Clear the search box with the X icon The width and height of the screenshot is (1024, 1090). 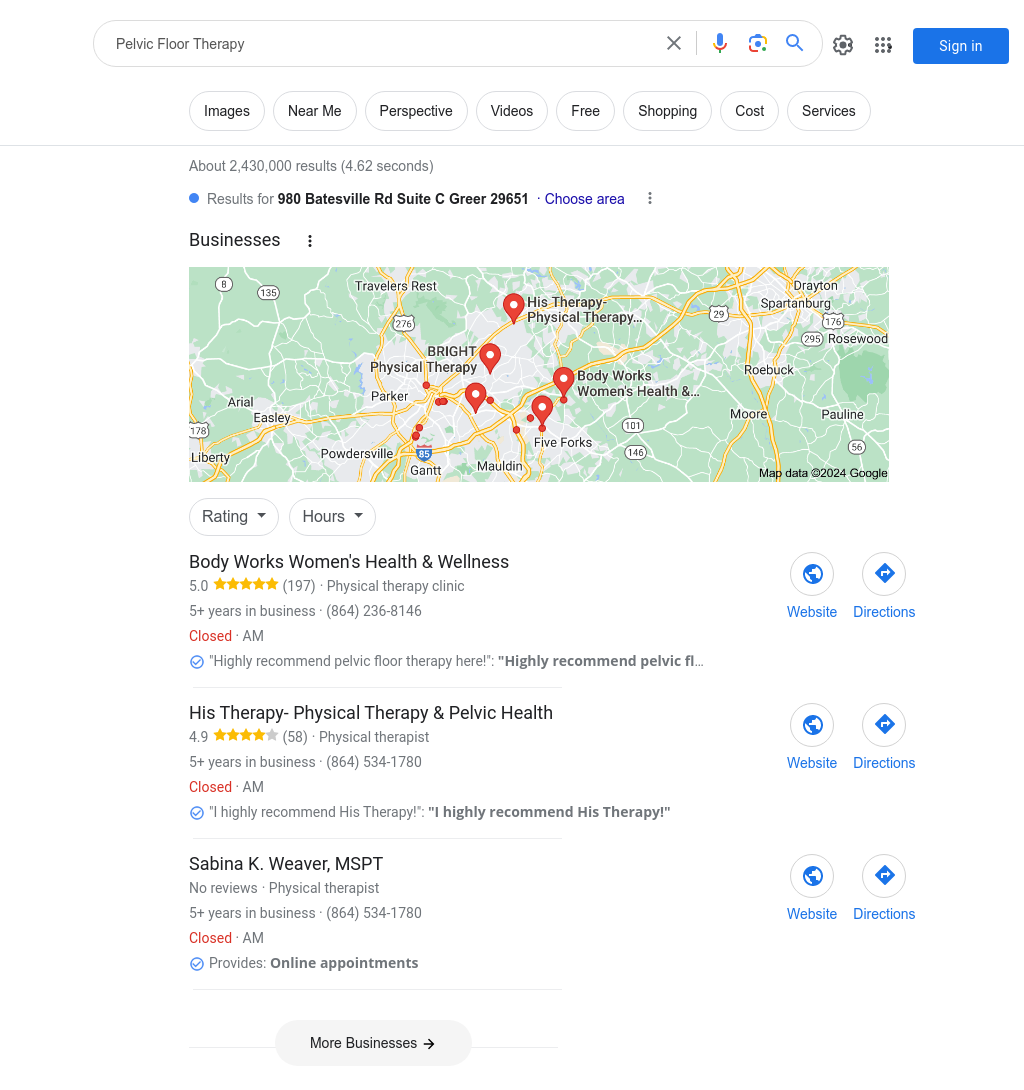click(674, 44)
